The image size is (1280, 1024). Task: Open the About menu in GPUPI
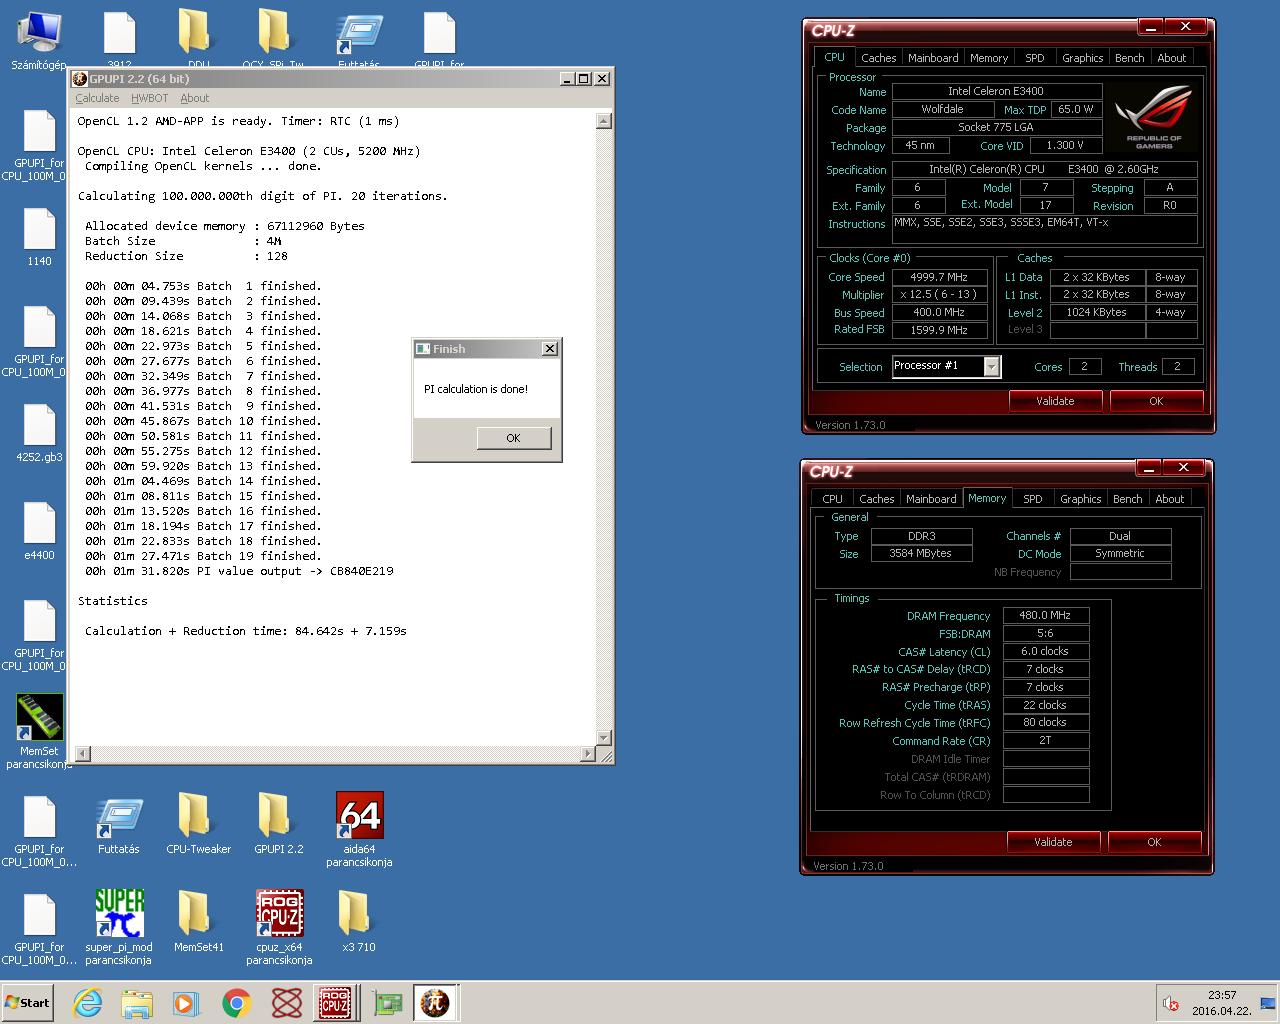195,98
